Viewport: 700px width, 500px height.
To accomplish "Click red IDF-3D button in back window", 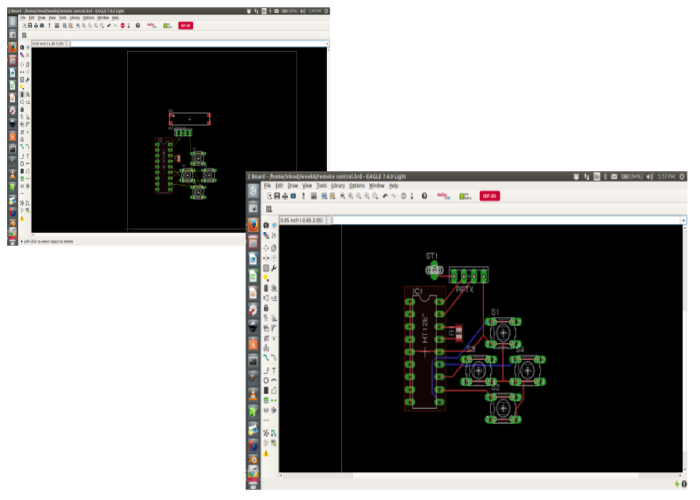I will click(x=186, y=25).
